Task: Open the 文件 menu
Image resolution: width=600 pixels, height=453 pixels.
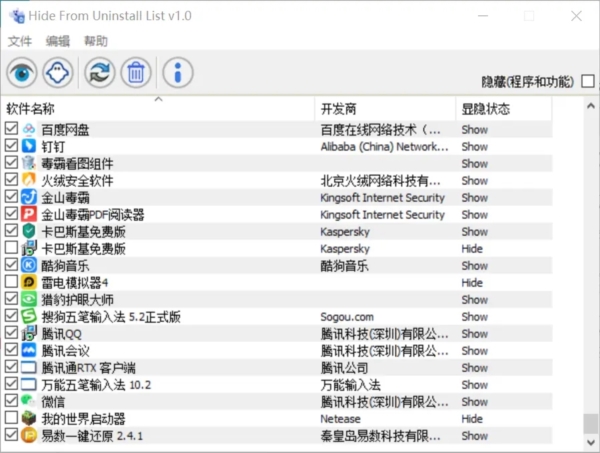Action: click(x=20, y=41)
